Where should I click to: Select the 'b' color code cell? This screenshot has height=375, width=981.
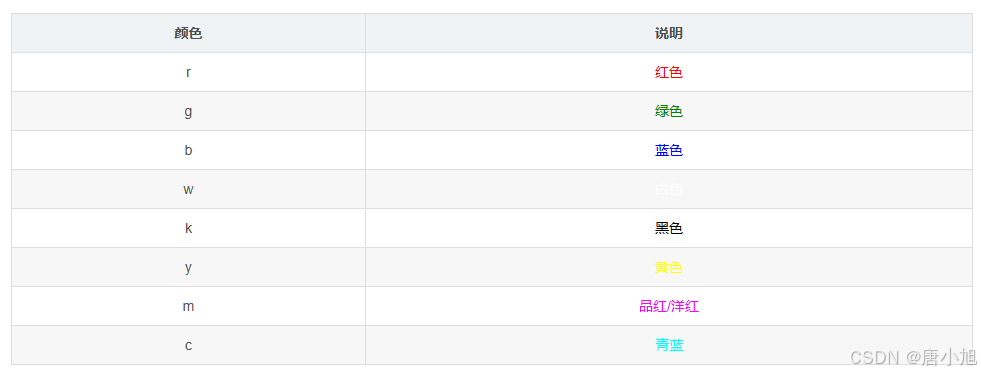click(x=188, y=150)
